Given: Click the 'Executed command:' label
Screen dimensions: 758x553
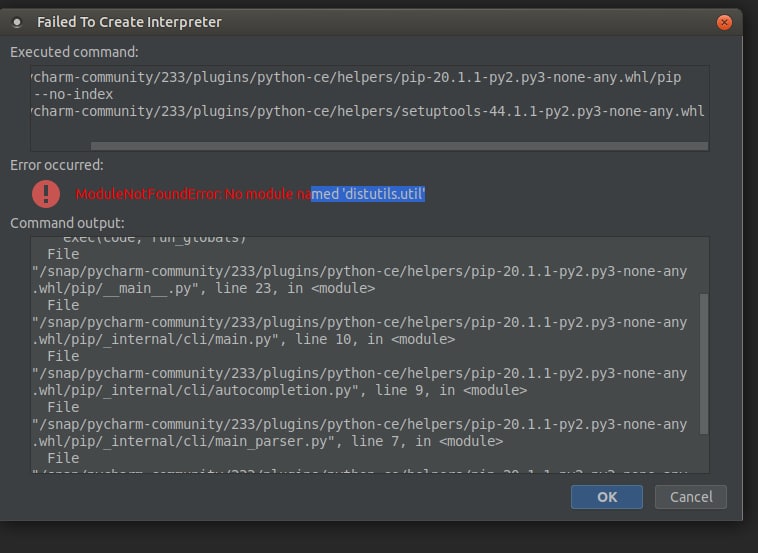Looking at the screenshot, I should point(74,52).
